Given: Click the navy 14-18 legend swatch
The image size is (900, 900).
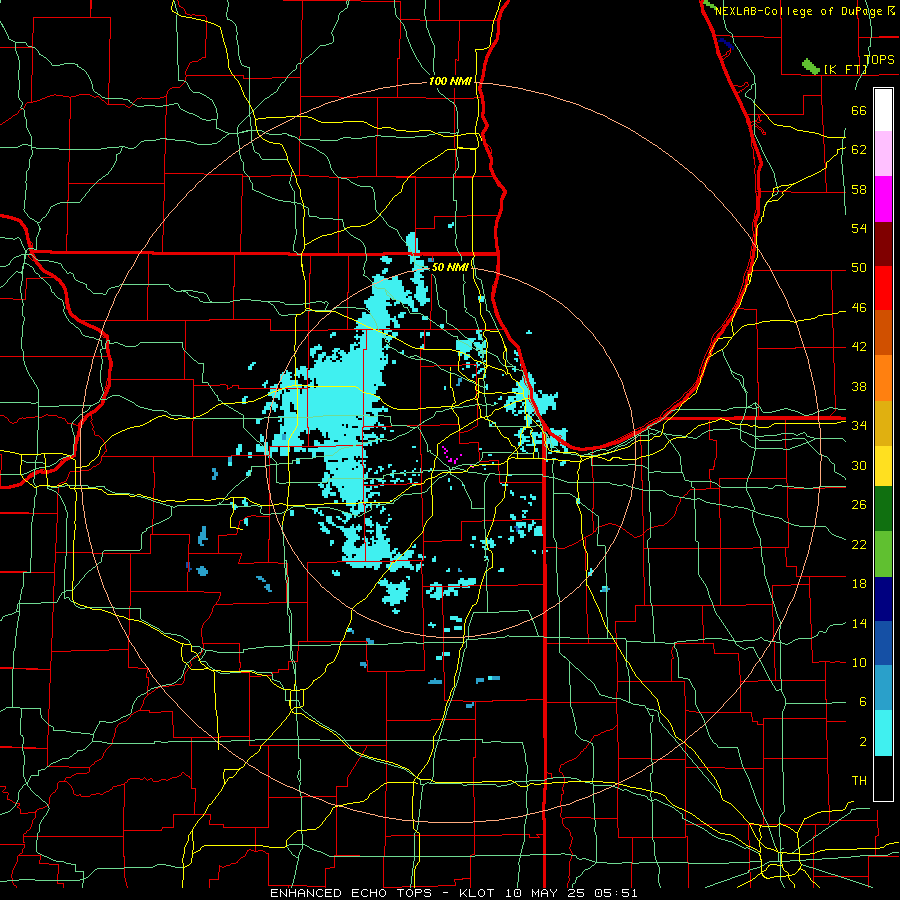Looking at the screenshot, I should pyautogui.click(x=883, y=599).
